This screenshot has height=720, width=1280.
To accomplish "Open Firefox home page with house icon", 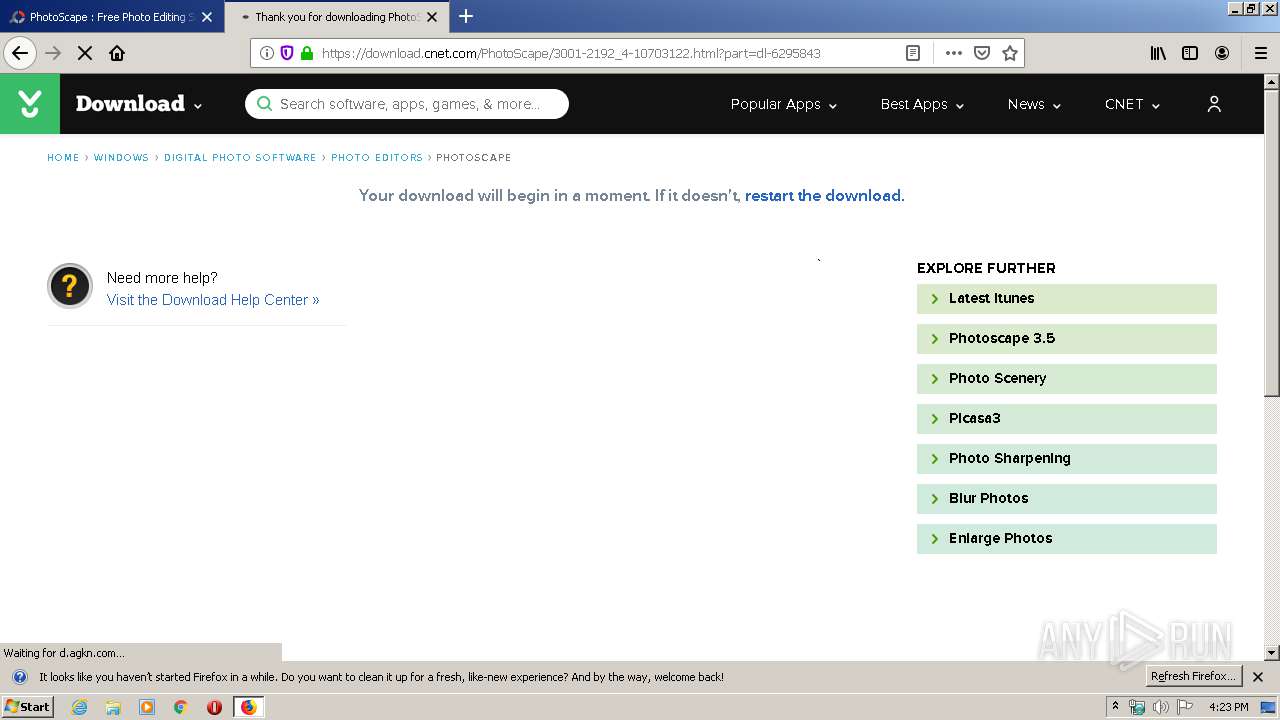I will [117, 53].
